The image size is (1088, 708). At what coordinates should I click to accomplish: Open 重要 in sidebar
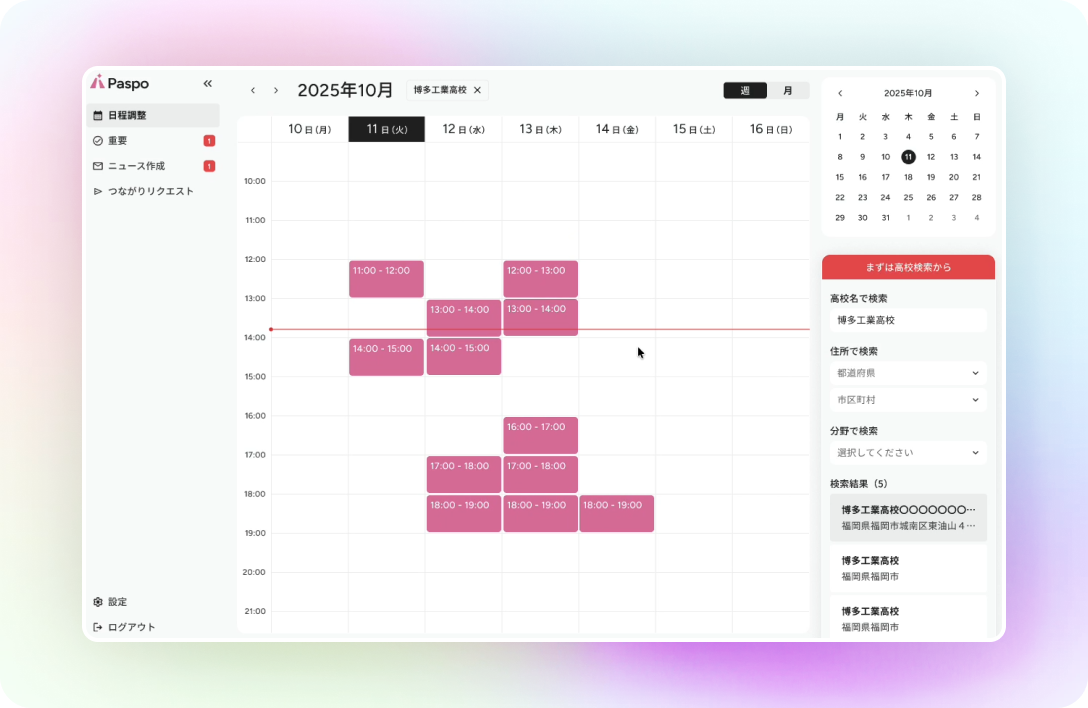(153, 141)
